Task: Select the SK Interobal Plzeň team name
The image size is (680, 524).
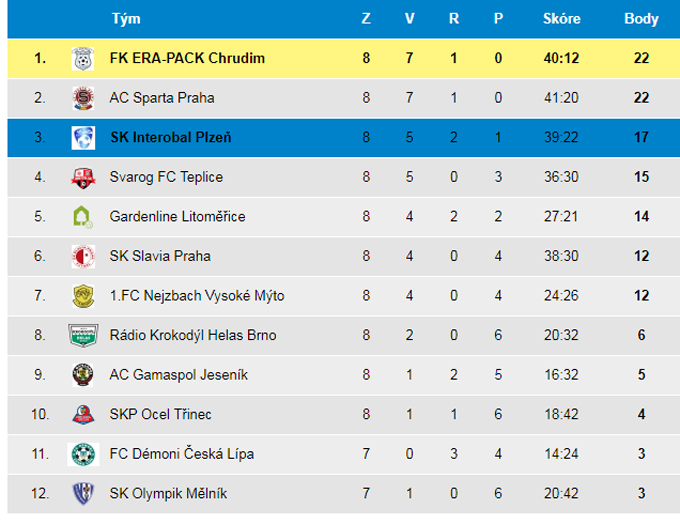Action: 170,138
